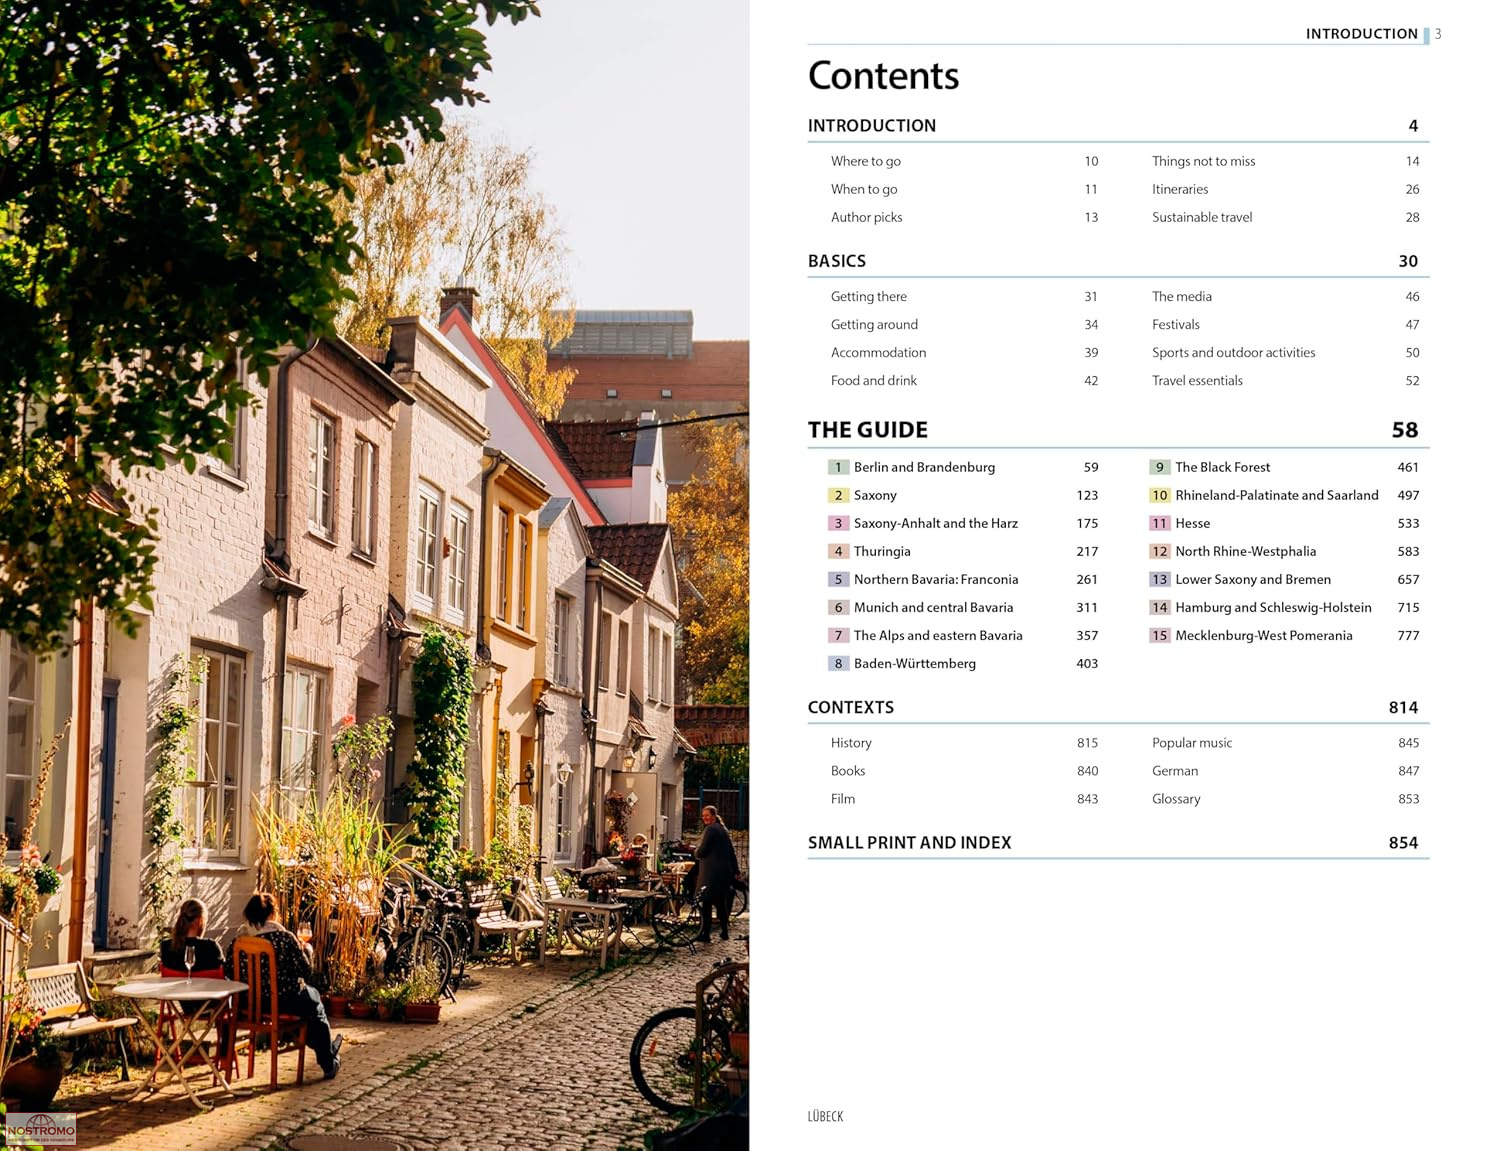This screenshot has height=1151, width=1500.
Task: Click chapter number 4 box
Action: (838, 551)
